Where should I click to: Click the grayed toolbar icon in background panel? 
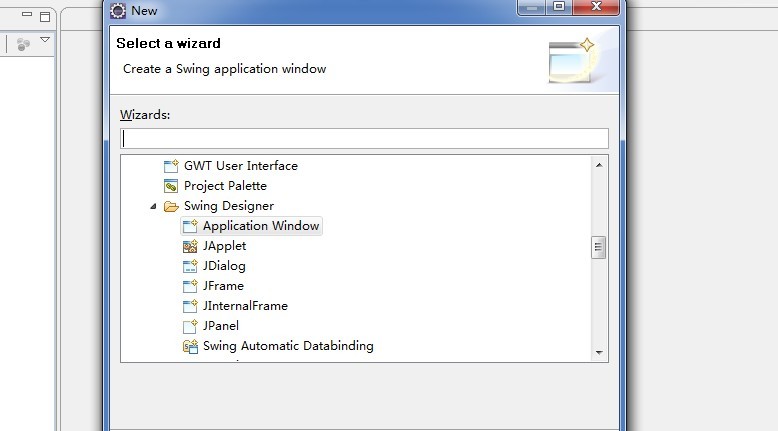tap(23, 44)
